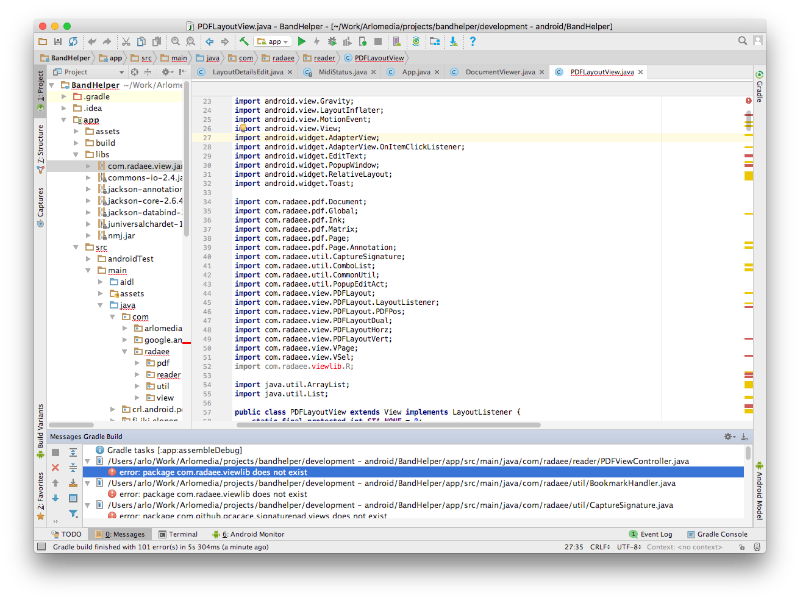The width and height of the screenshot is (800, 601).
Task: Expand the androidTest folder
Action: pyautogui.click(x=87, y=258)
